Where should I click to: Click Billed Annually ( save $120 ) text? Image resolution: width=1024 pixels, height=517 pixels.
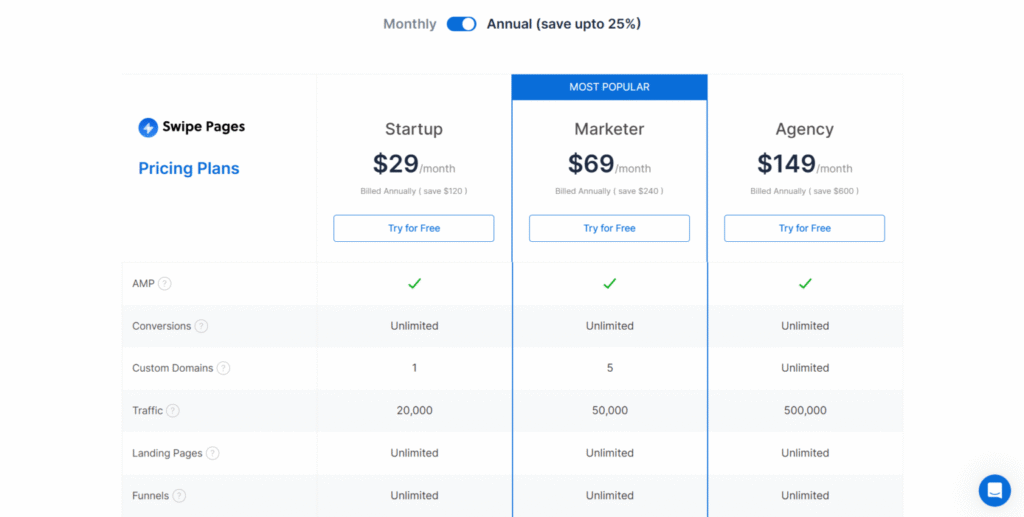[x=414, y=191]
